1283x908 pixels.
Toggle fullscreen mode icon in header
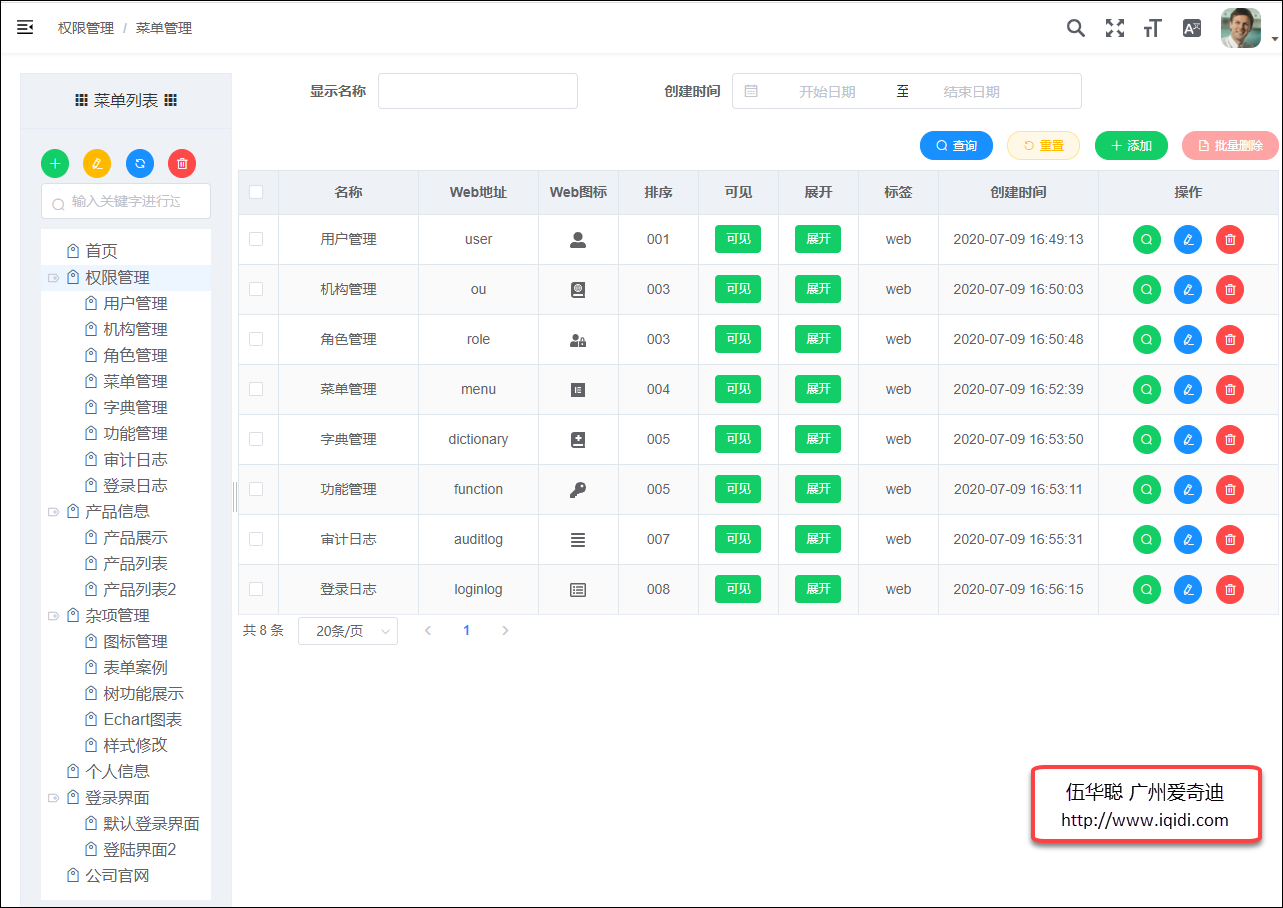[x=1115, y=28]
